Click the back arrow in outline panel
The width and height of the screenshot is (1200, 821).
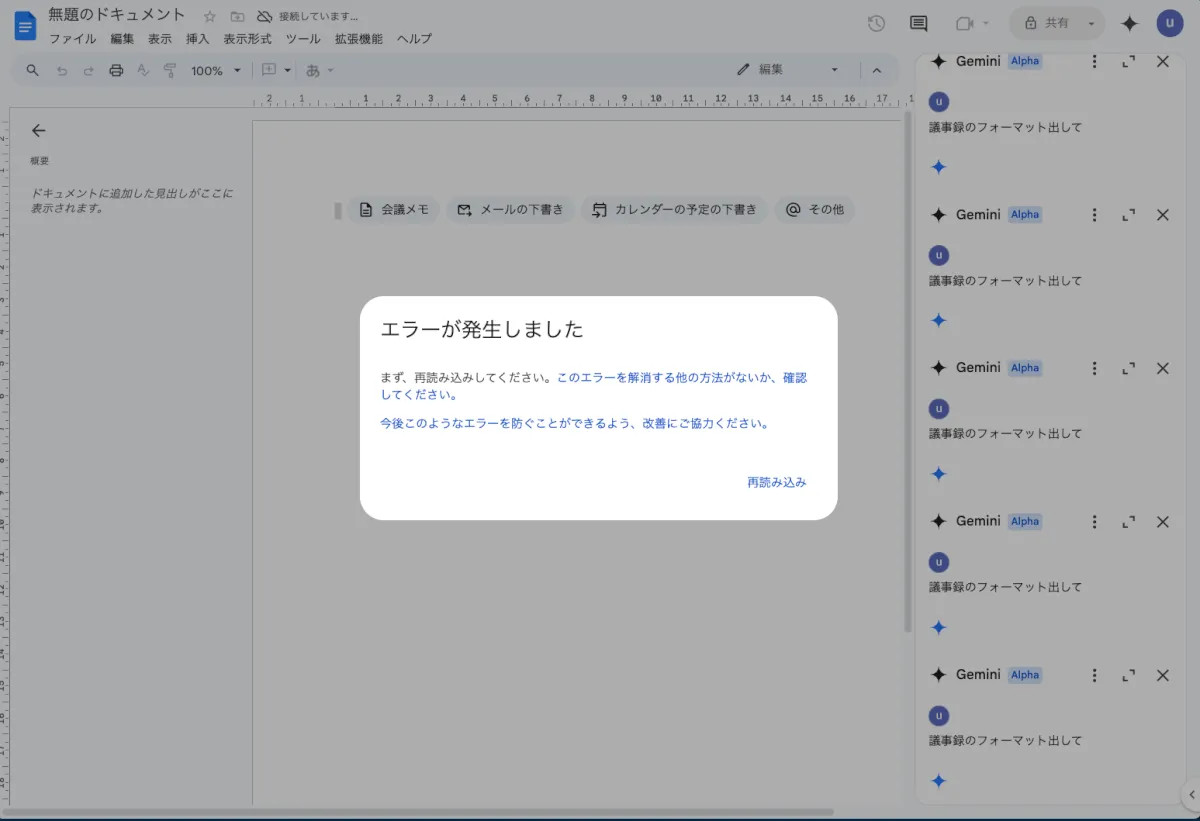point(39,130)
